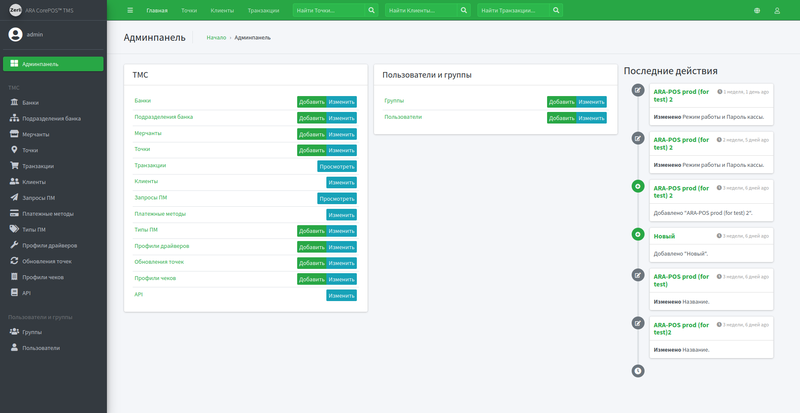Open Транзакции cart item in the sidebar
Viewport: 800px width, 413px height.
38,166
